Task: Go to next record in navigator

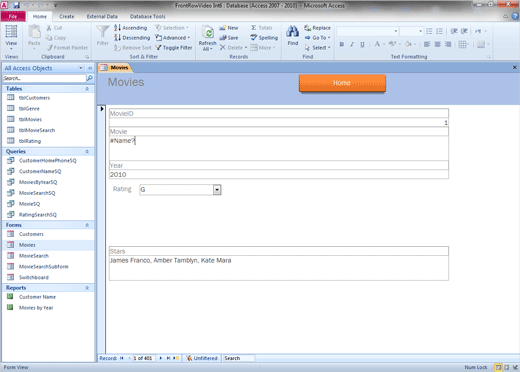Action: (161, 358)
